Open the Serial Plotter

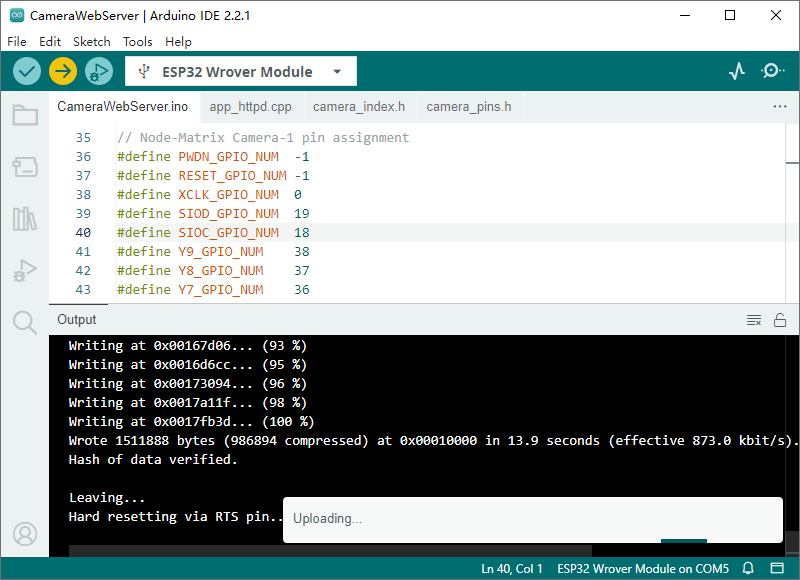(737, 71)
